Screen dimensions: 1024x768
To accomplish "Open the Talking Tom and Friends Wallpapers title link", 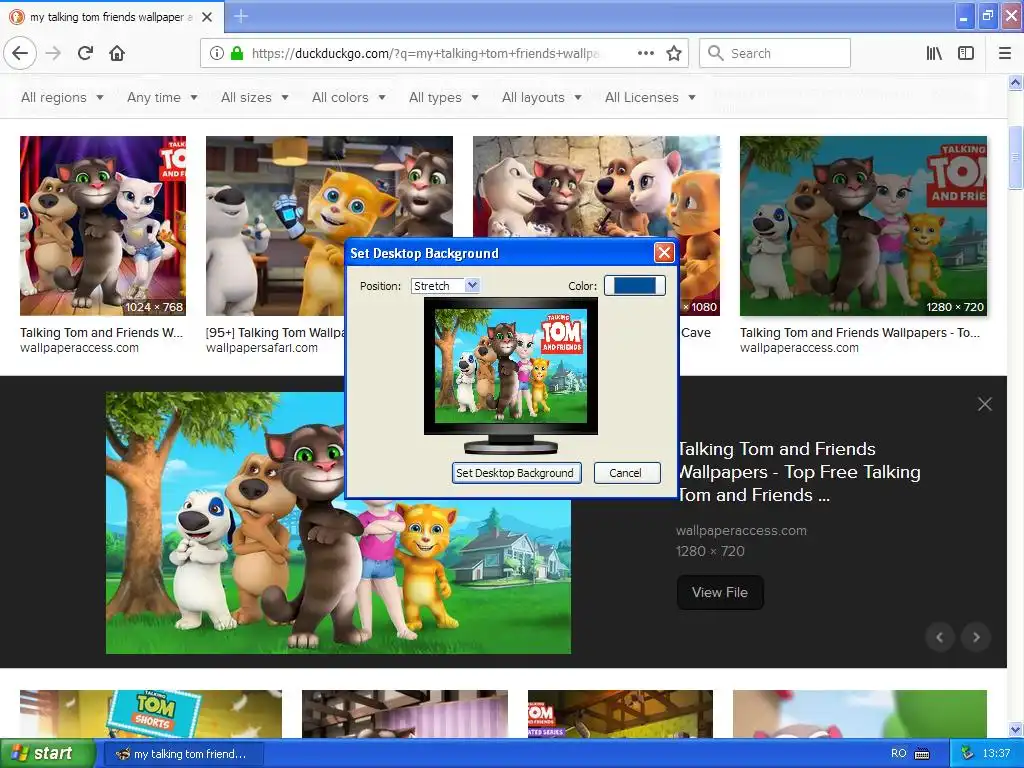I will tap(799, 472).
